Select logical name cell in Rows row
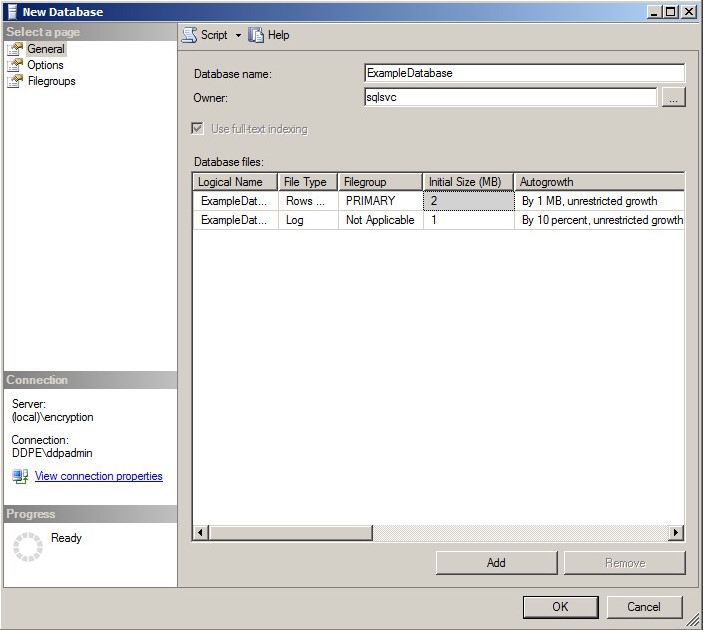This screenshot has height=630, width=703. (235, 201)
